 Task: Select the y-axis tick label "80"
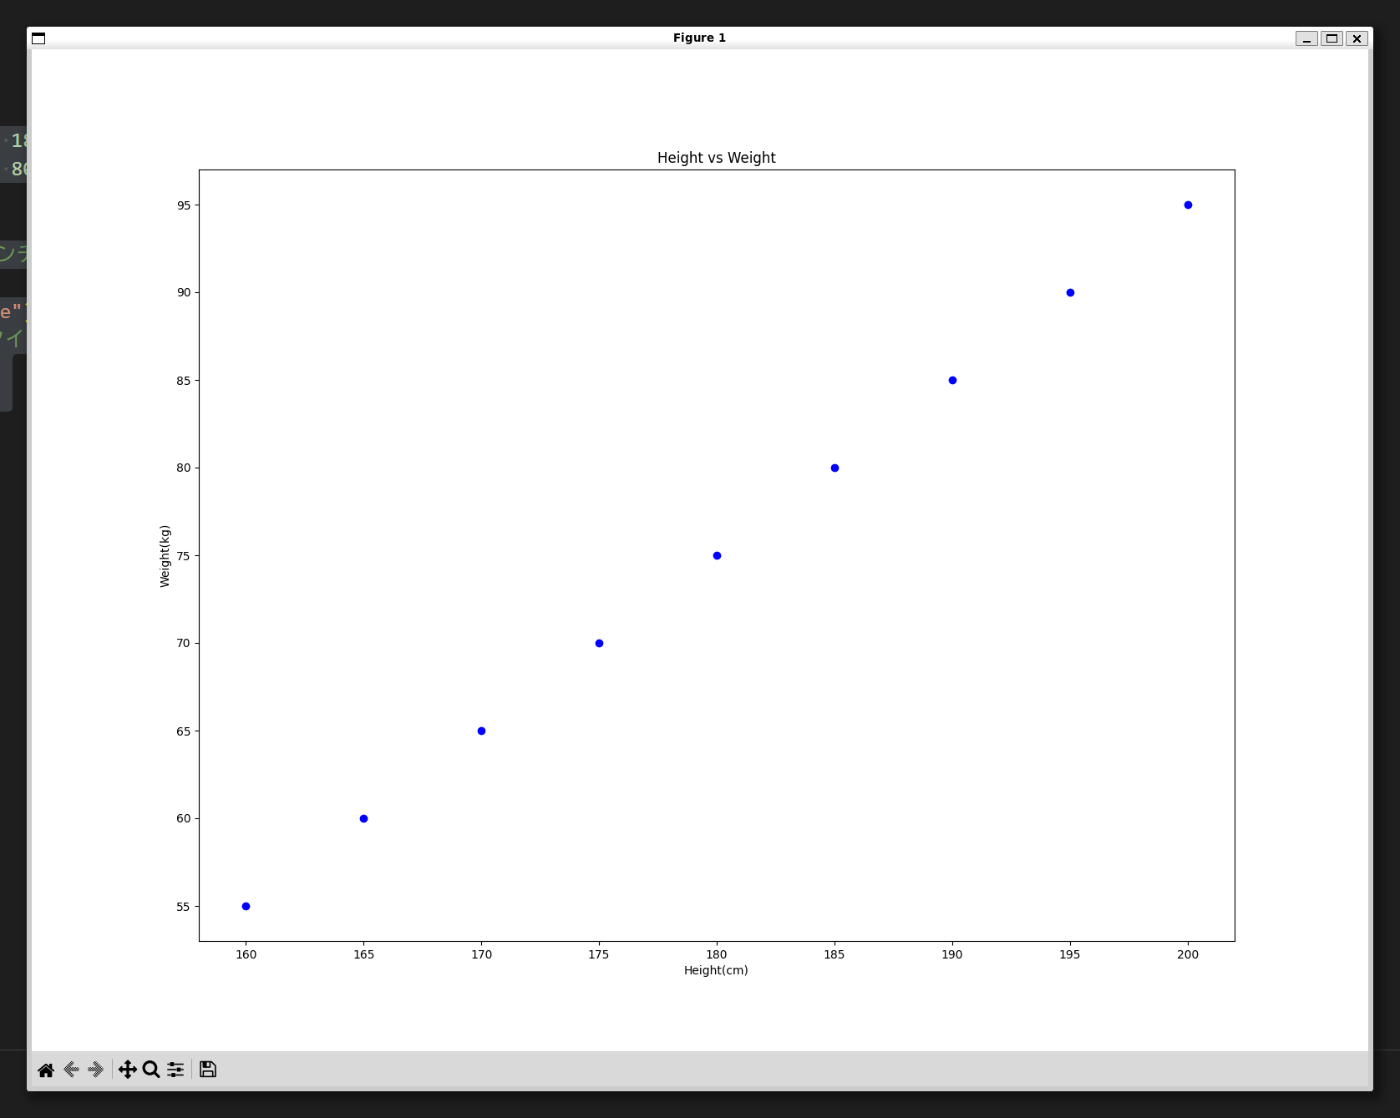pos(183,468)
